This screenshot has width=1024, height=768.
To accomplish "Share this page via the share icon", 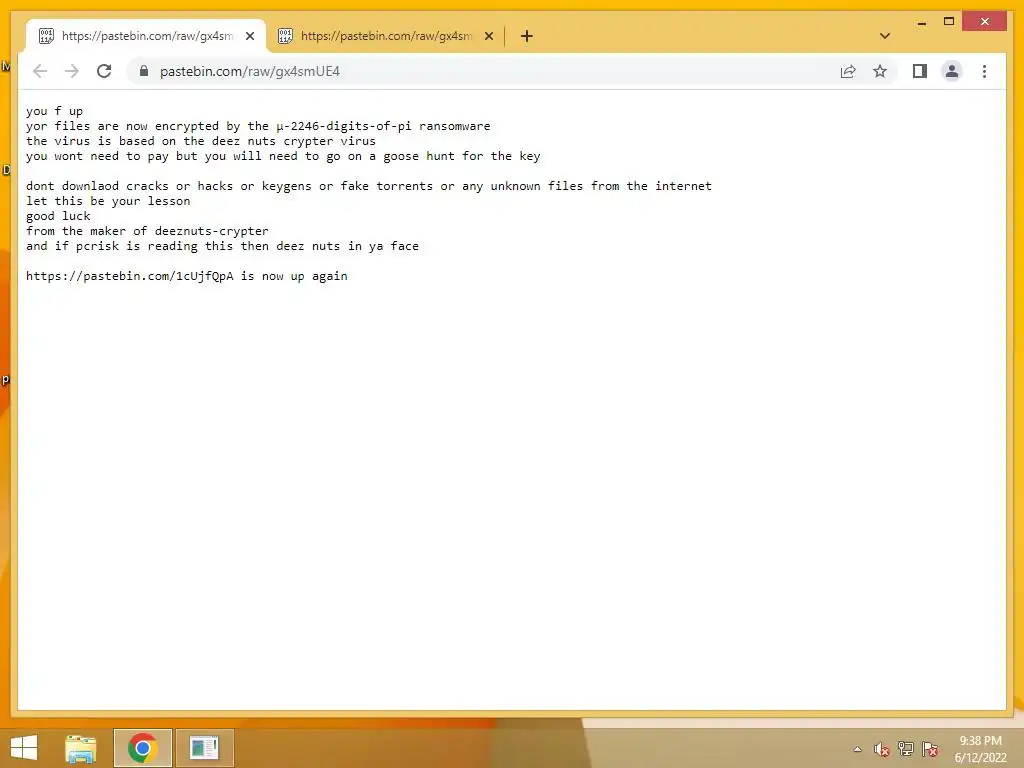I will 848,71.
